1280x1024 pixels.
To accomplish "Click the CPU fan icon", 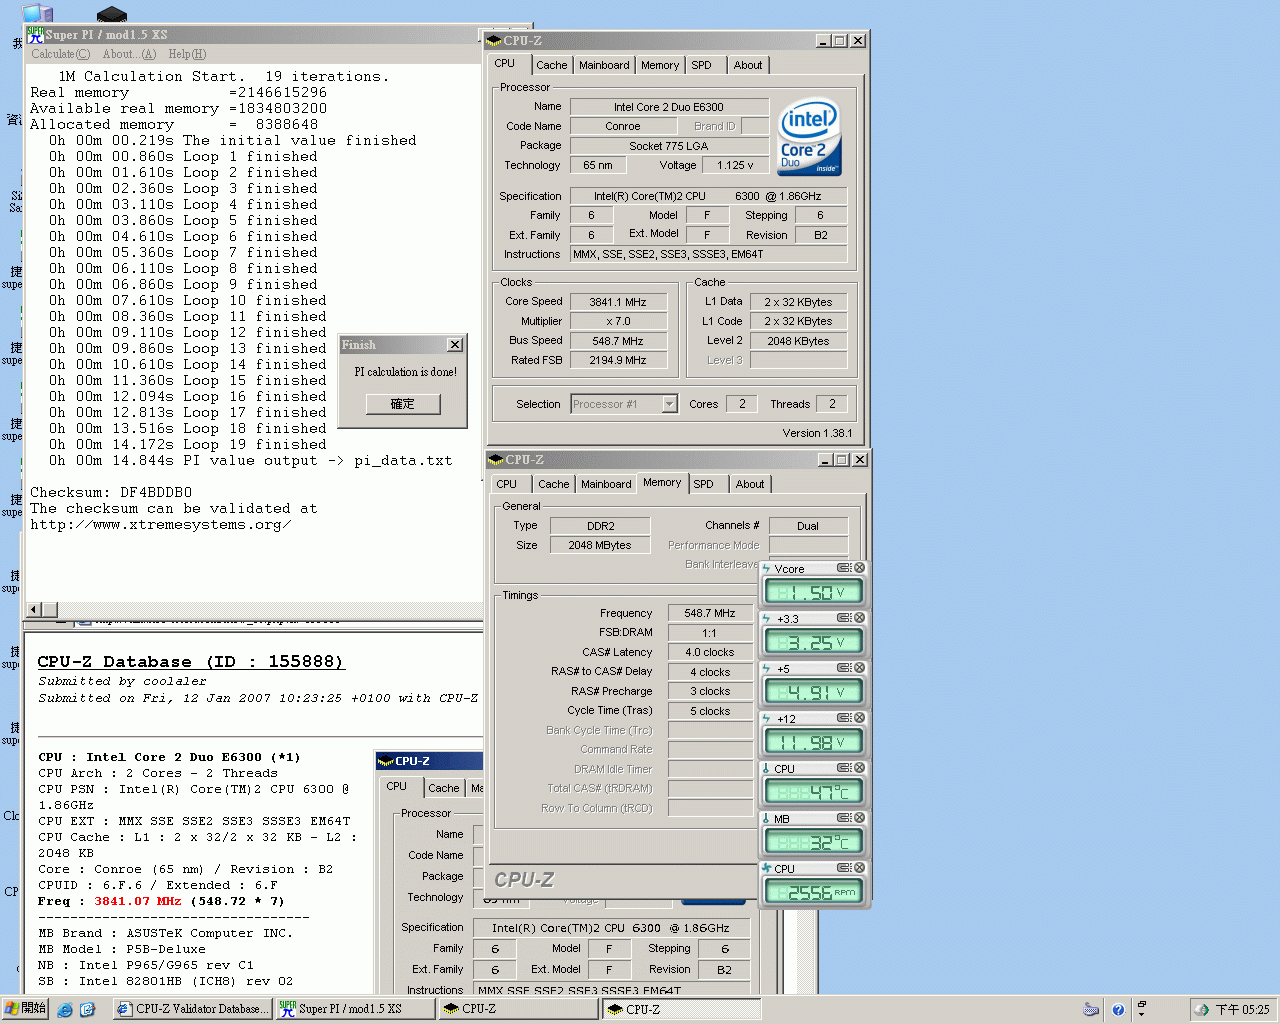I will pyautogui.click(x=767, y=868).
